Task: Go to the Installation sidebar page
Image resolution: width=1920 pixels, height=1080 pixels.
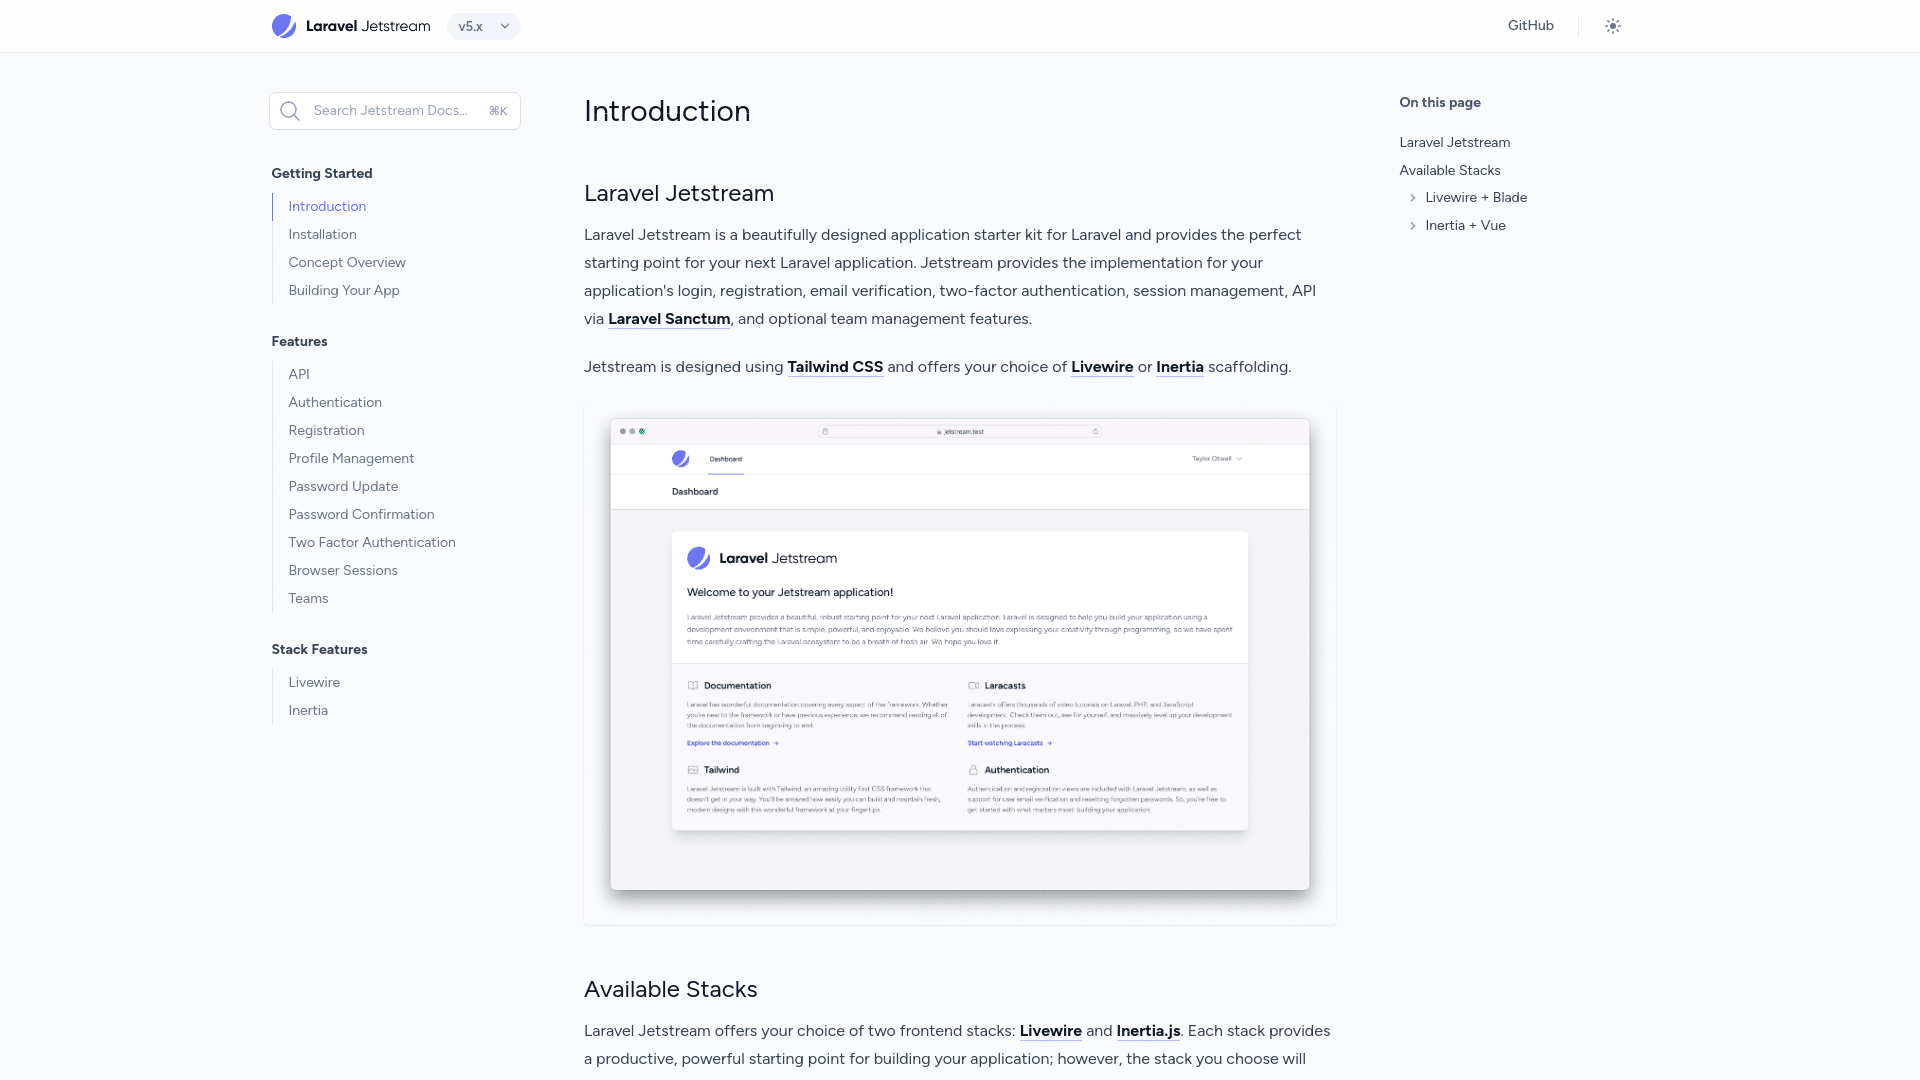Action: [322, 234]
